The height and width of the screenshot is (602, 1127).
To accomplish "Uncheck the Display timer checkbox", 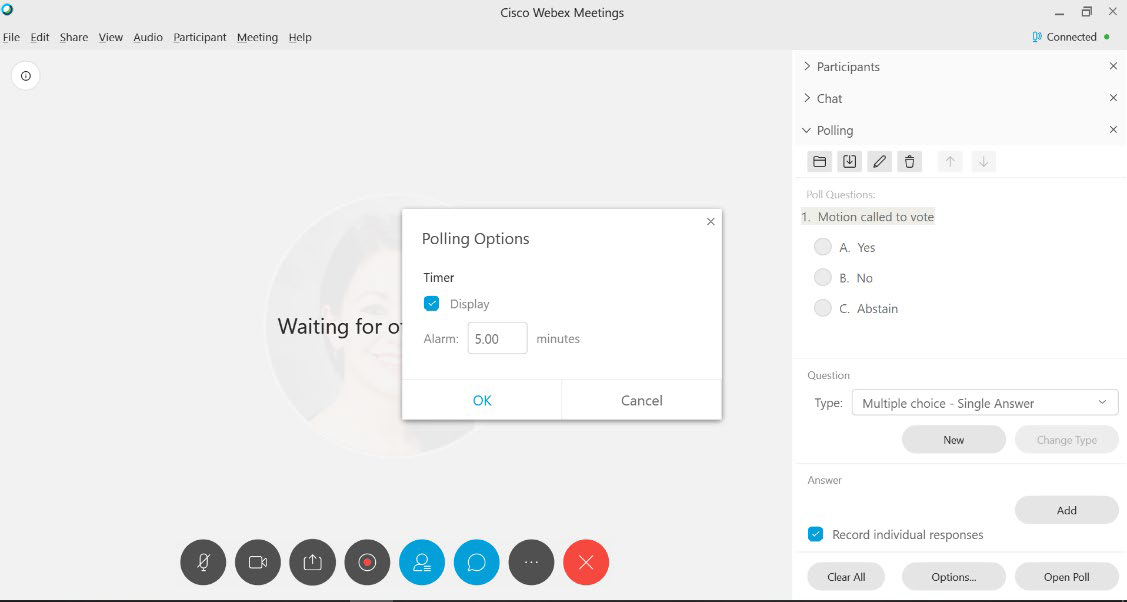I will pos(431,304).
